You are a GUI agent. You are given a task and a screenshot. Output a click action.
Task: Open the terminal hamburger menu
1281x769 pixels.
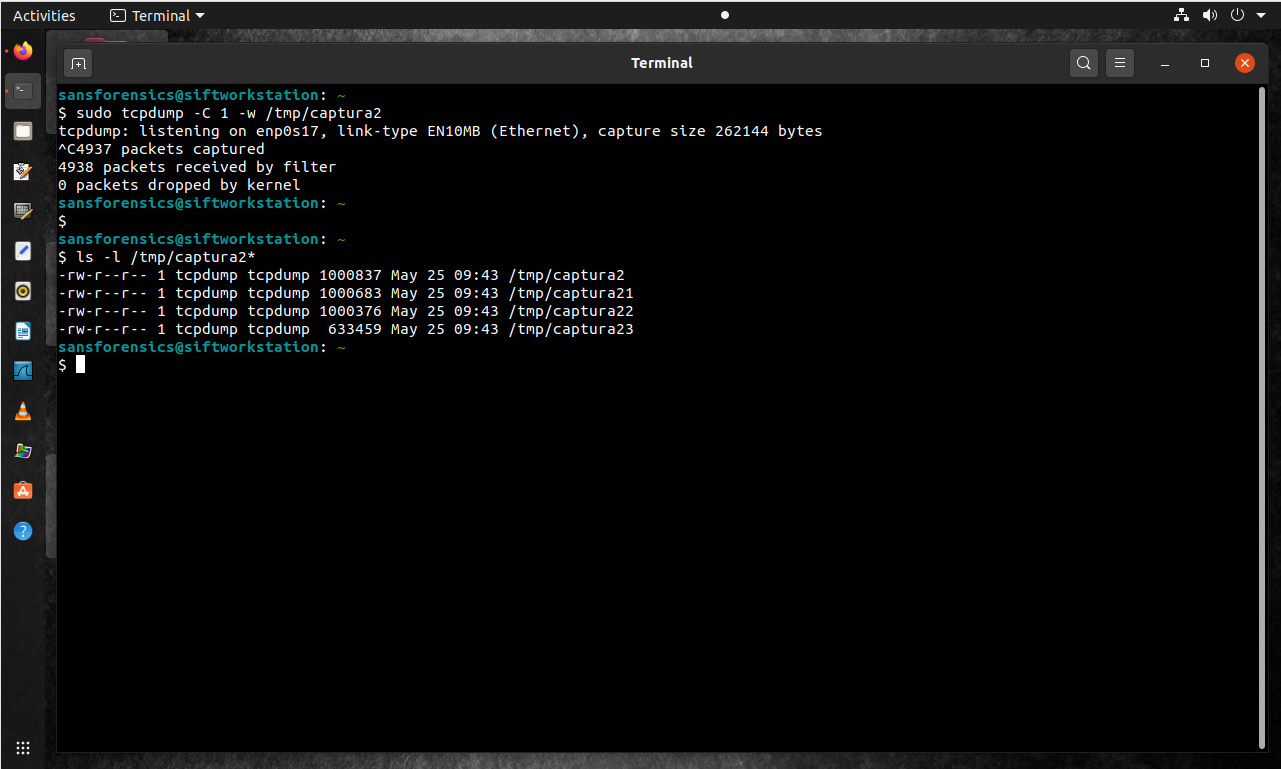[x=1120, y=63]
